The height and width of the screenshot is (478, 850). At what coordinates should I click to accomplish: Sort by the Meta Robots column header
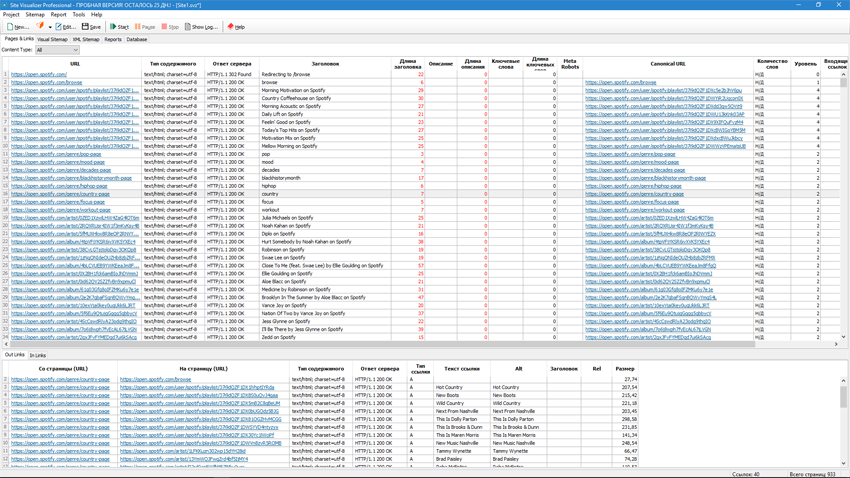(570, 64)
